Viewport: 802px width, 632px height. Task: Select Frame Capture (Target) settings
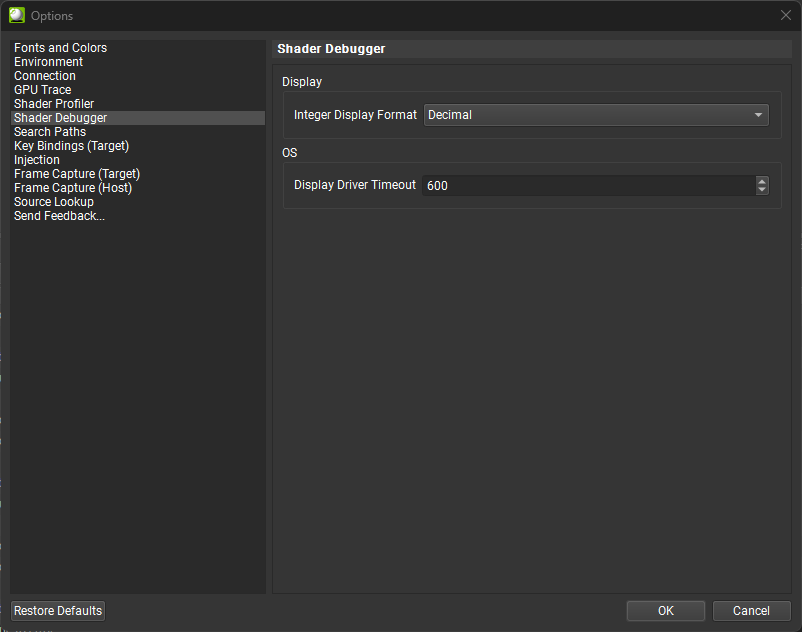click(76, 173)
